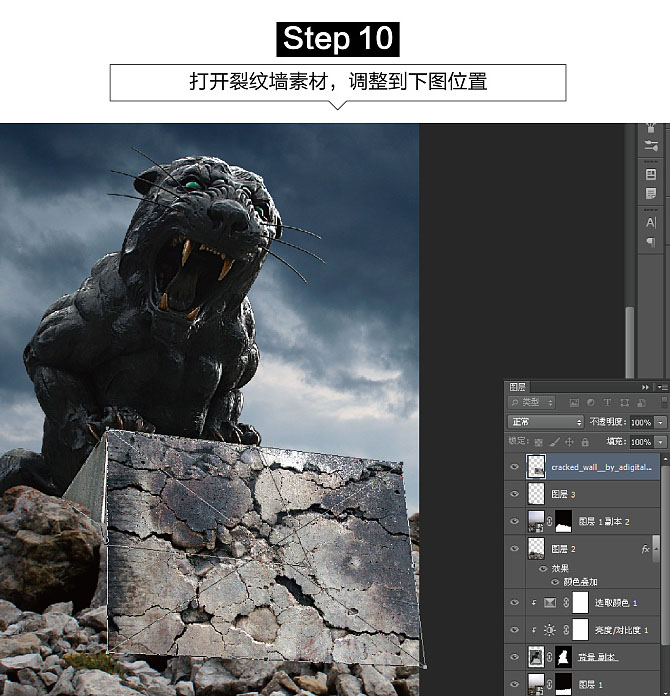The height and width of the screenshot is (696, 670).
Task: Open the layer filter 类型 dropdown
Action: (531, 403)
